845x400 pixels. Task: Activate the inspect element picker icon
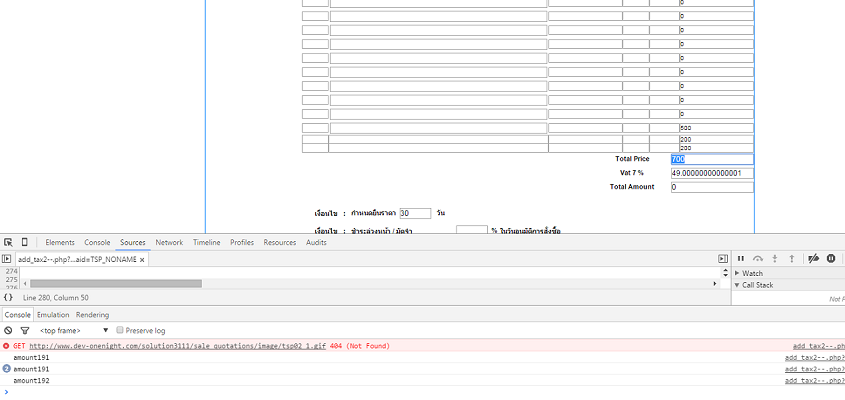[8, 243]
